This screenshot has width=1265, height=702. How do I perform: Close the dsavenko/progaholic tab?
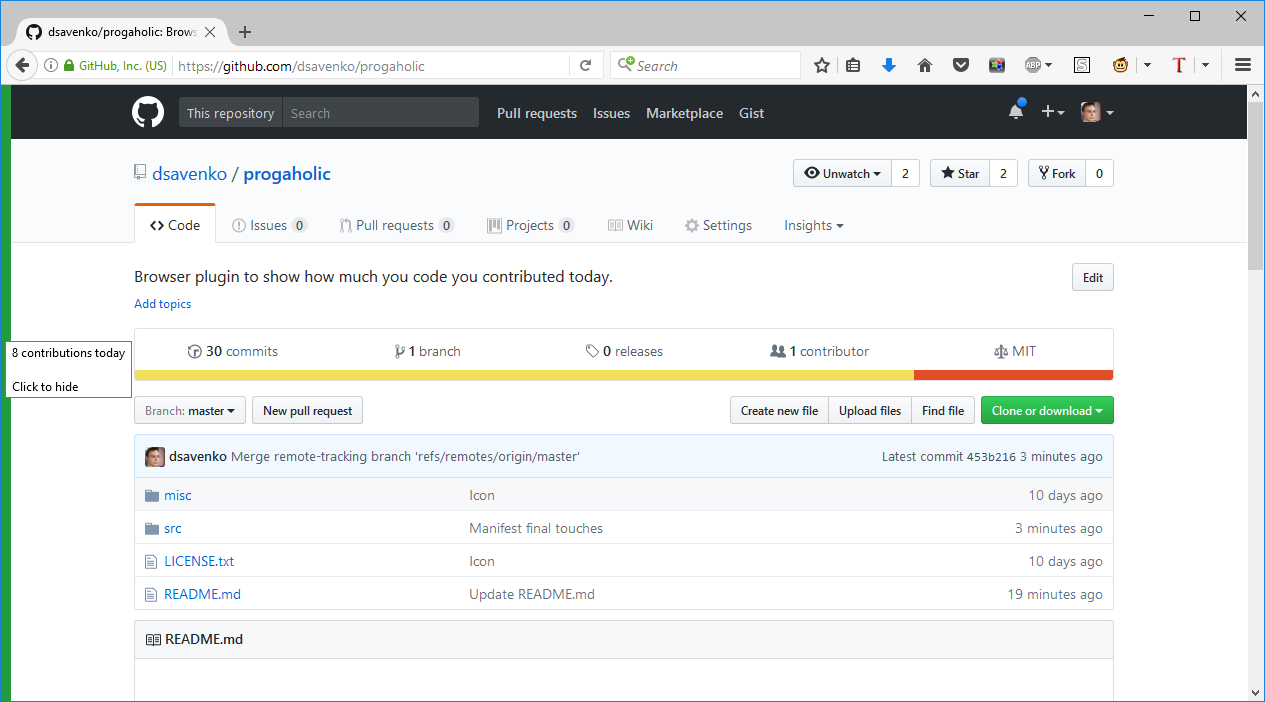point(210,32)
